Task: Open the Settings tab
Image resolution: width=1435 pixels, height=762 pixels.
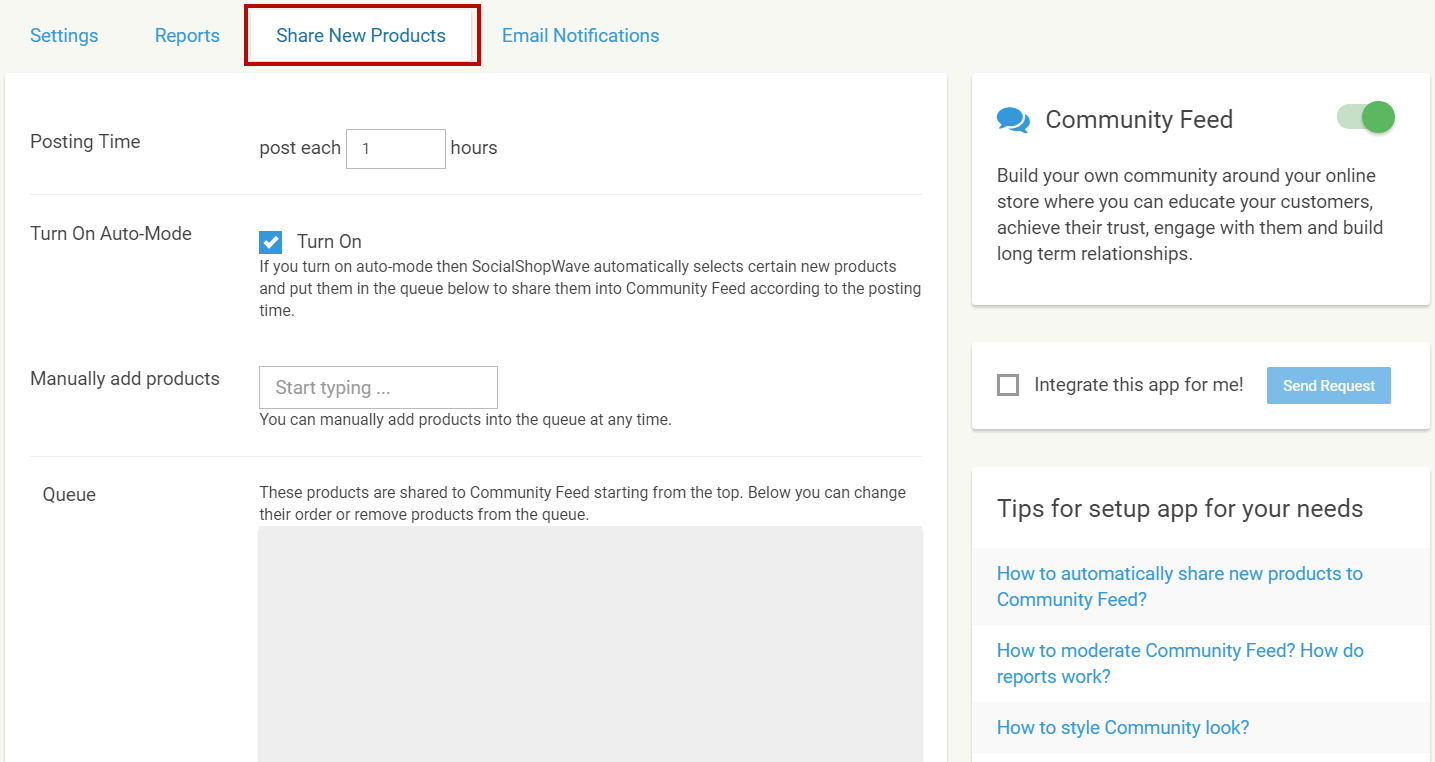Action: (64, 36)
